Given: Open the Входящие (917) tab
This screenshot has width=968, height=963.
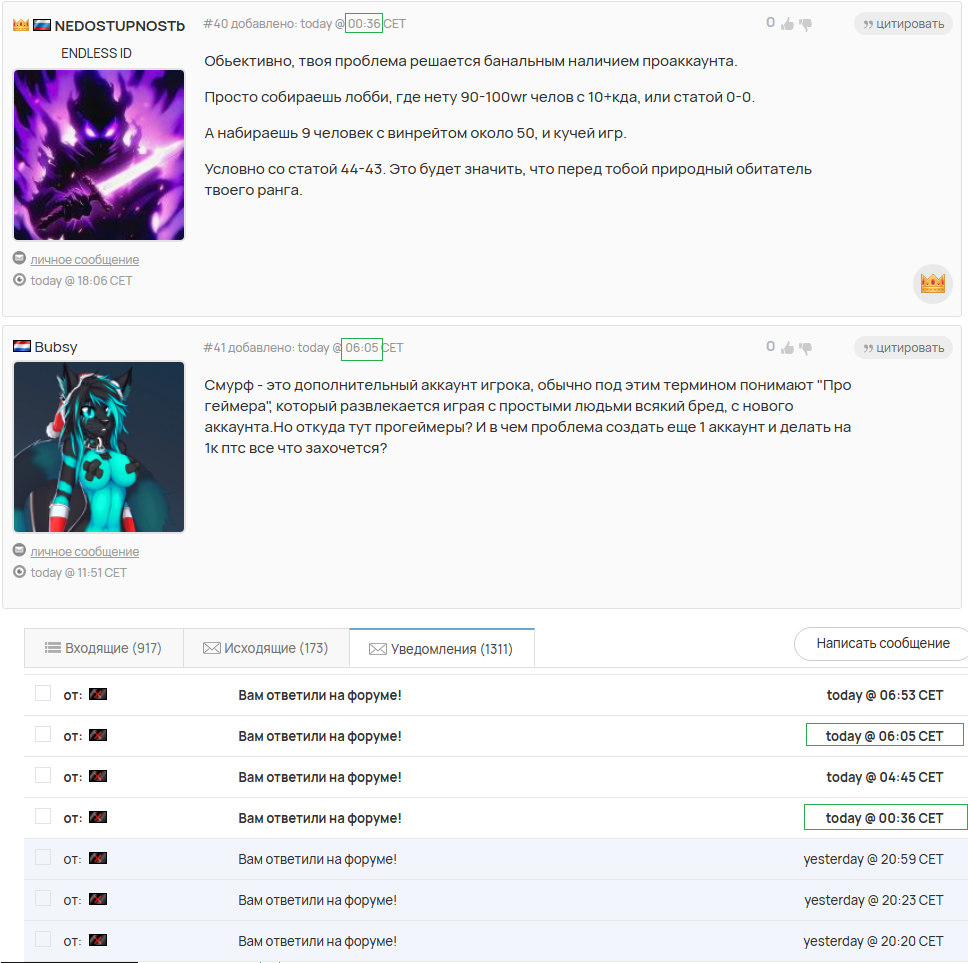Looking at the screenshot, I should tap(104, 648).
